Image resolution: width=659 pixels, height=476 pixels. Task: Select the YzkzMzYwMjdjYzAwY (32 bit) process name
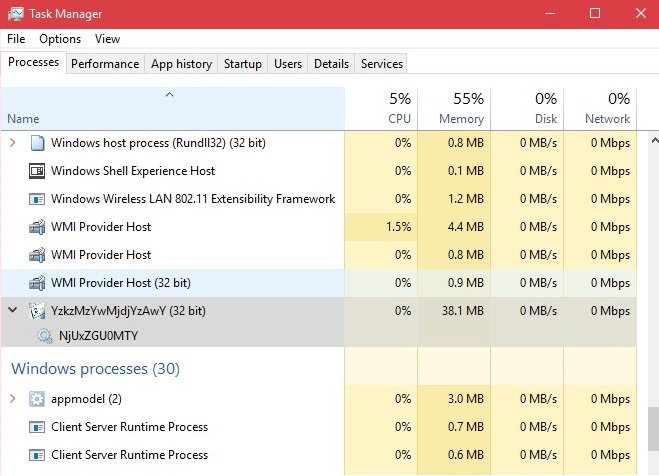pyautogui.click(x=128, y=311)
